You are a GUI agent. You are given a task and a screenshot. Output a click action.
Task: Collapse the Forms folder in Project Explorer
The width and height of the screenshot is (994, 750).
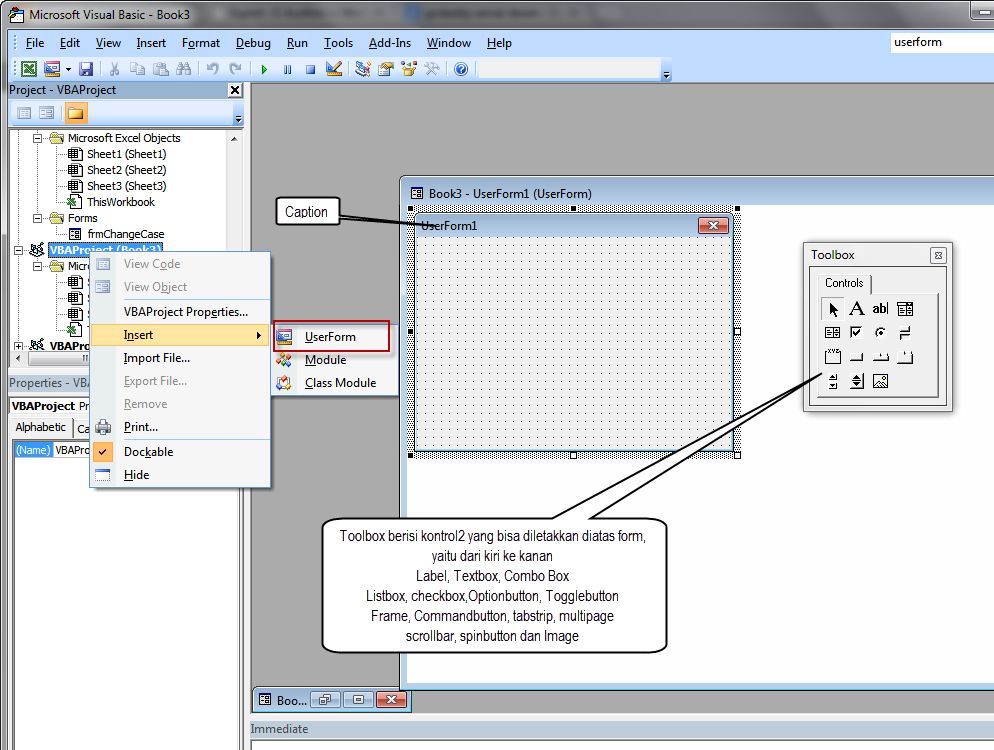click(x=37, y=217)
